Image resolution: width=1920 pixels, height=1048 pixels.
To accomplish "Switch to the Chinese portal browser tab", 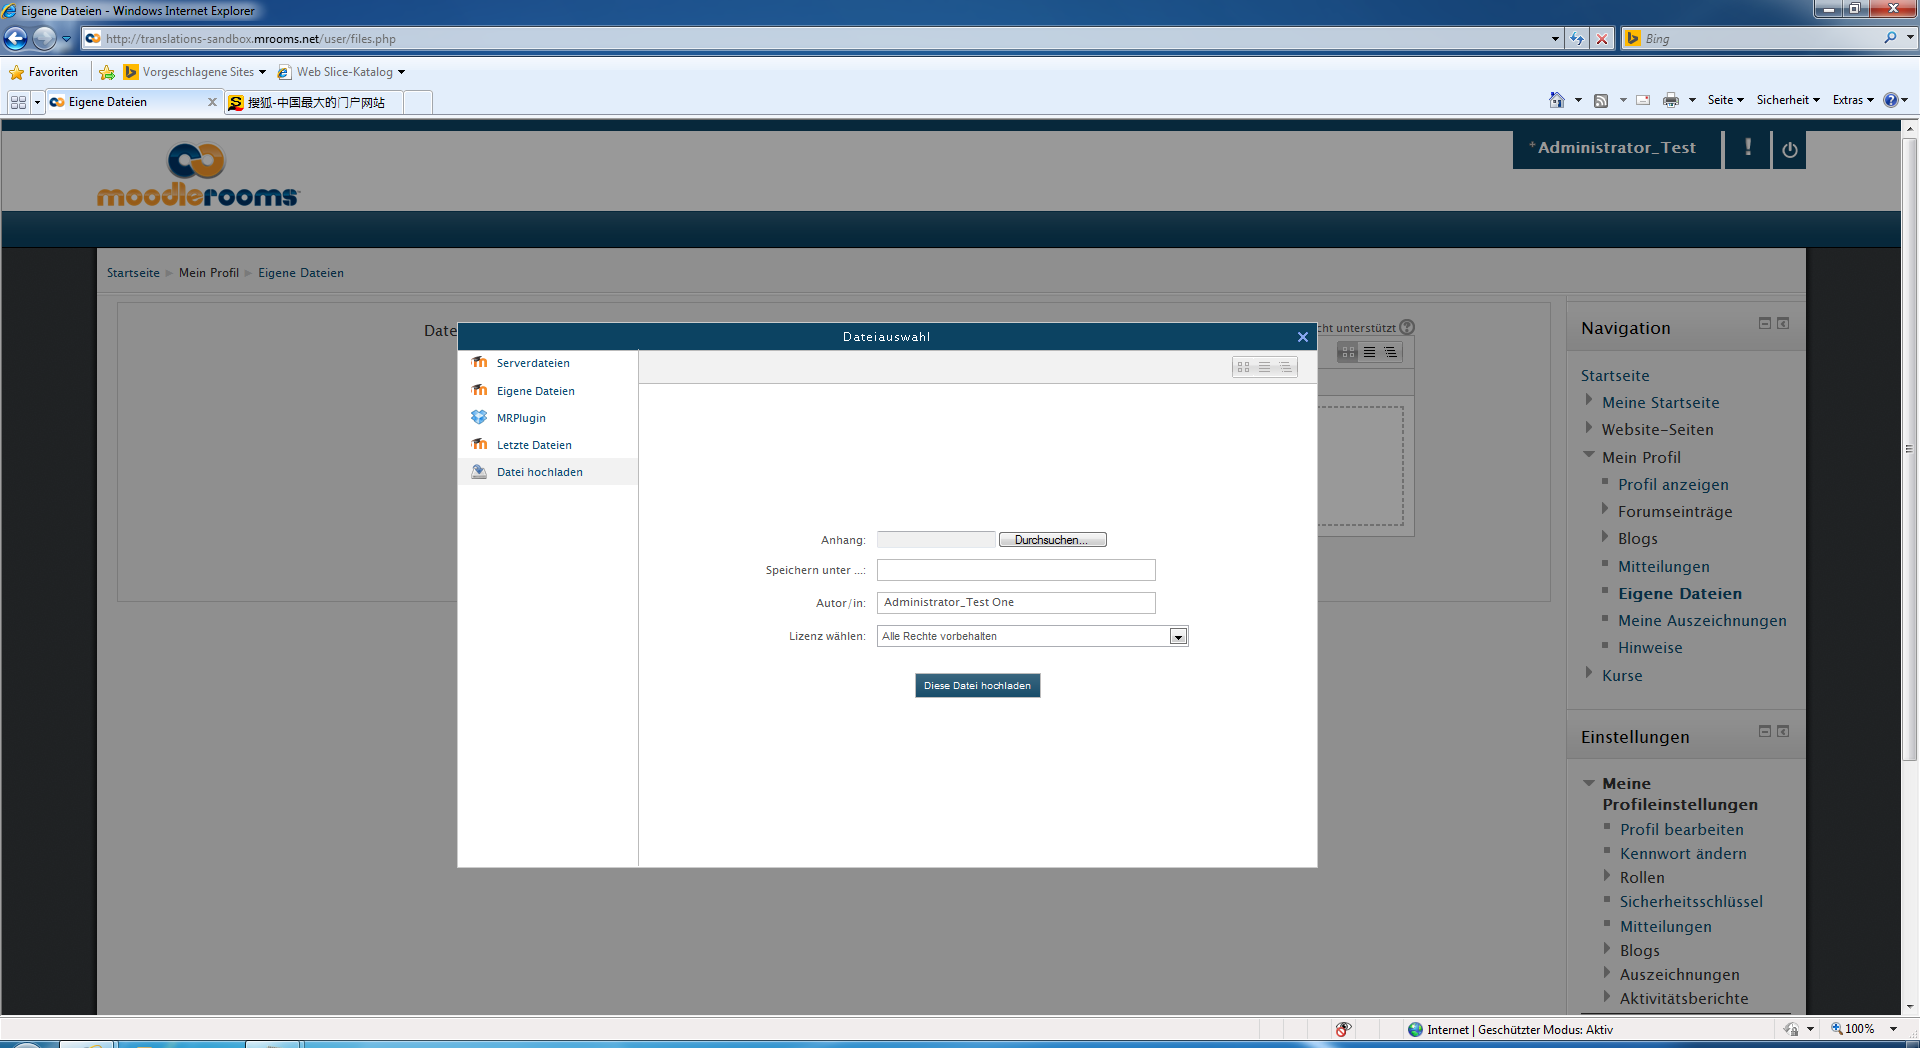I will pyautogui.click(x=315, y=102).
